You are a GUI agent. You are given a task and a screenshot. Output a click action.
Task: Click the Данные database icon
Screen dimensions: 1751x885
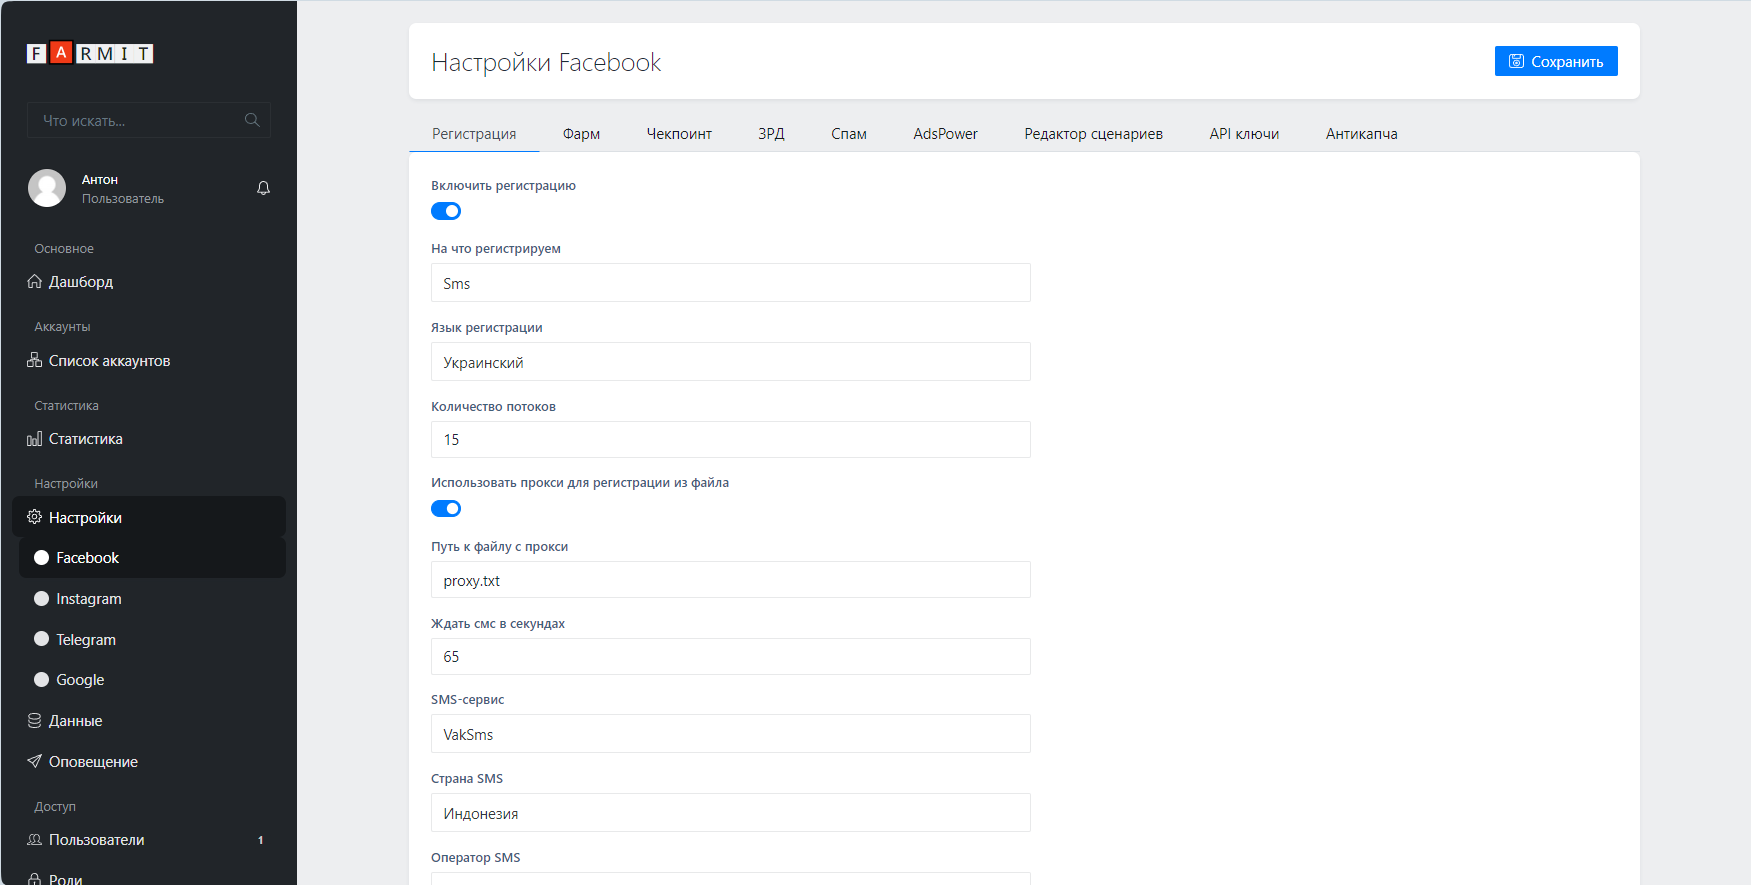(35, 720)
